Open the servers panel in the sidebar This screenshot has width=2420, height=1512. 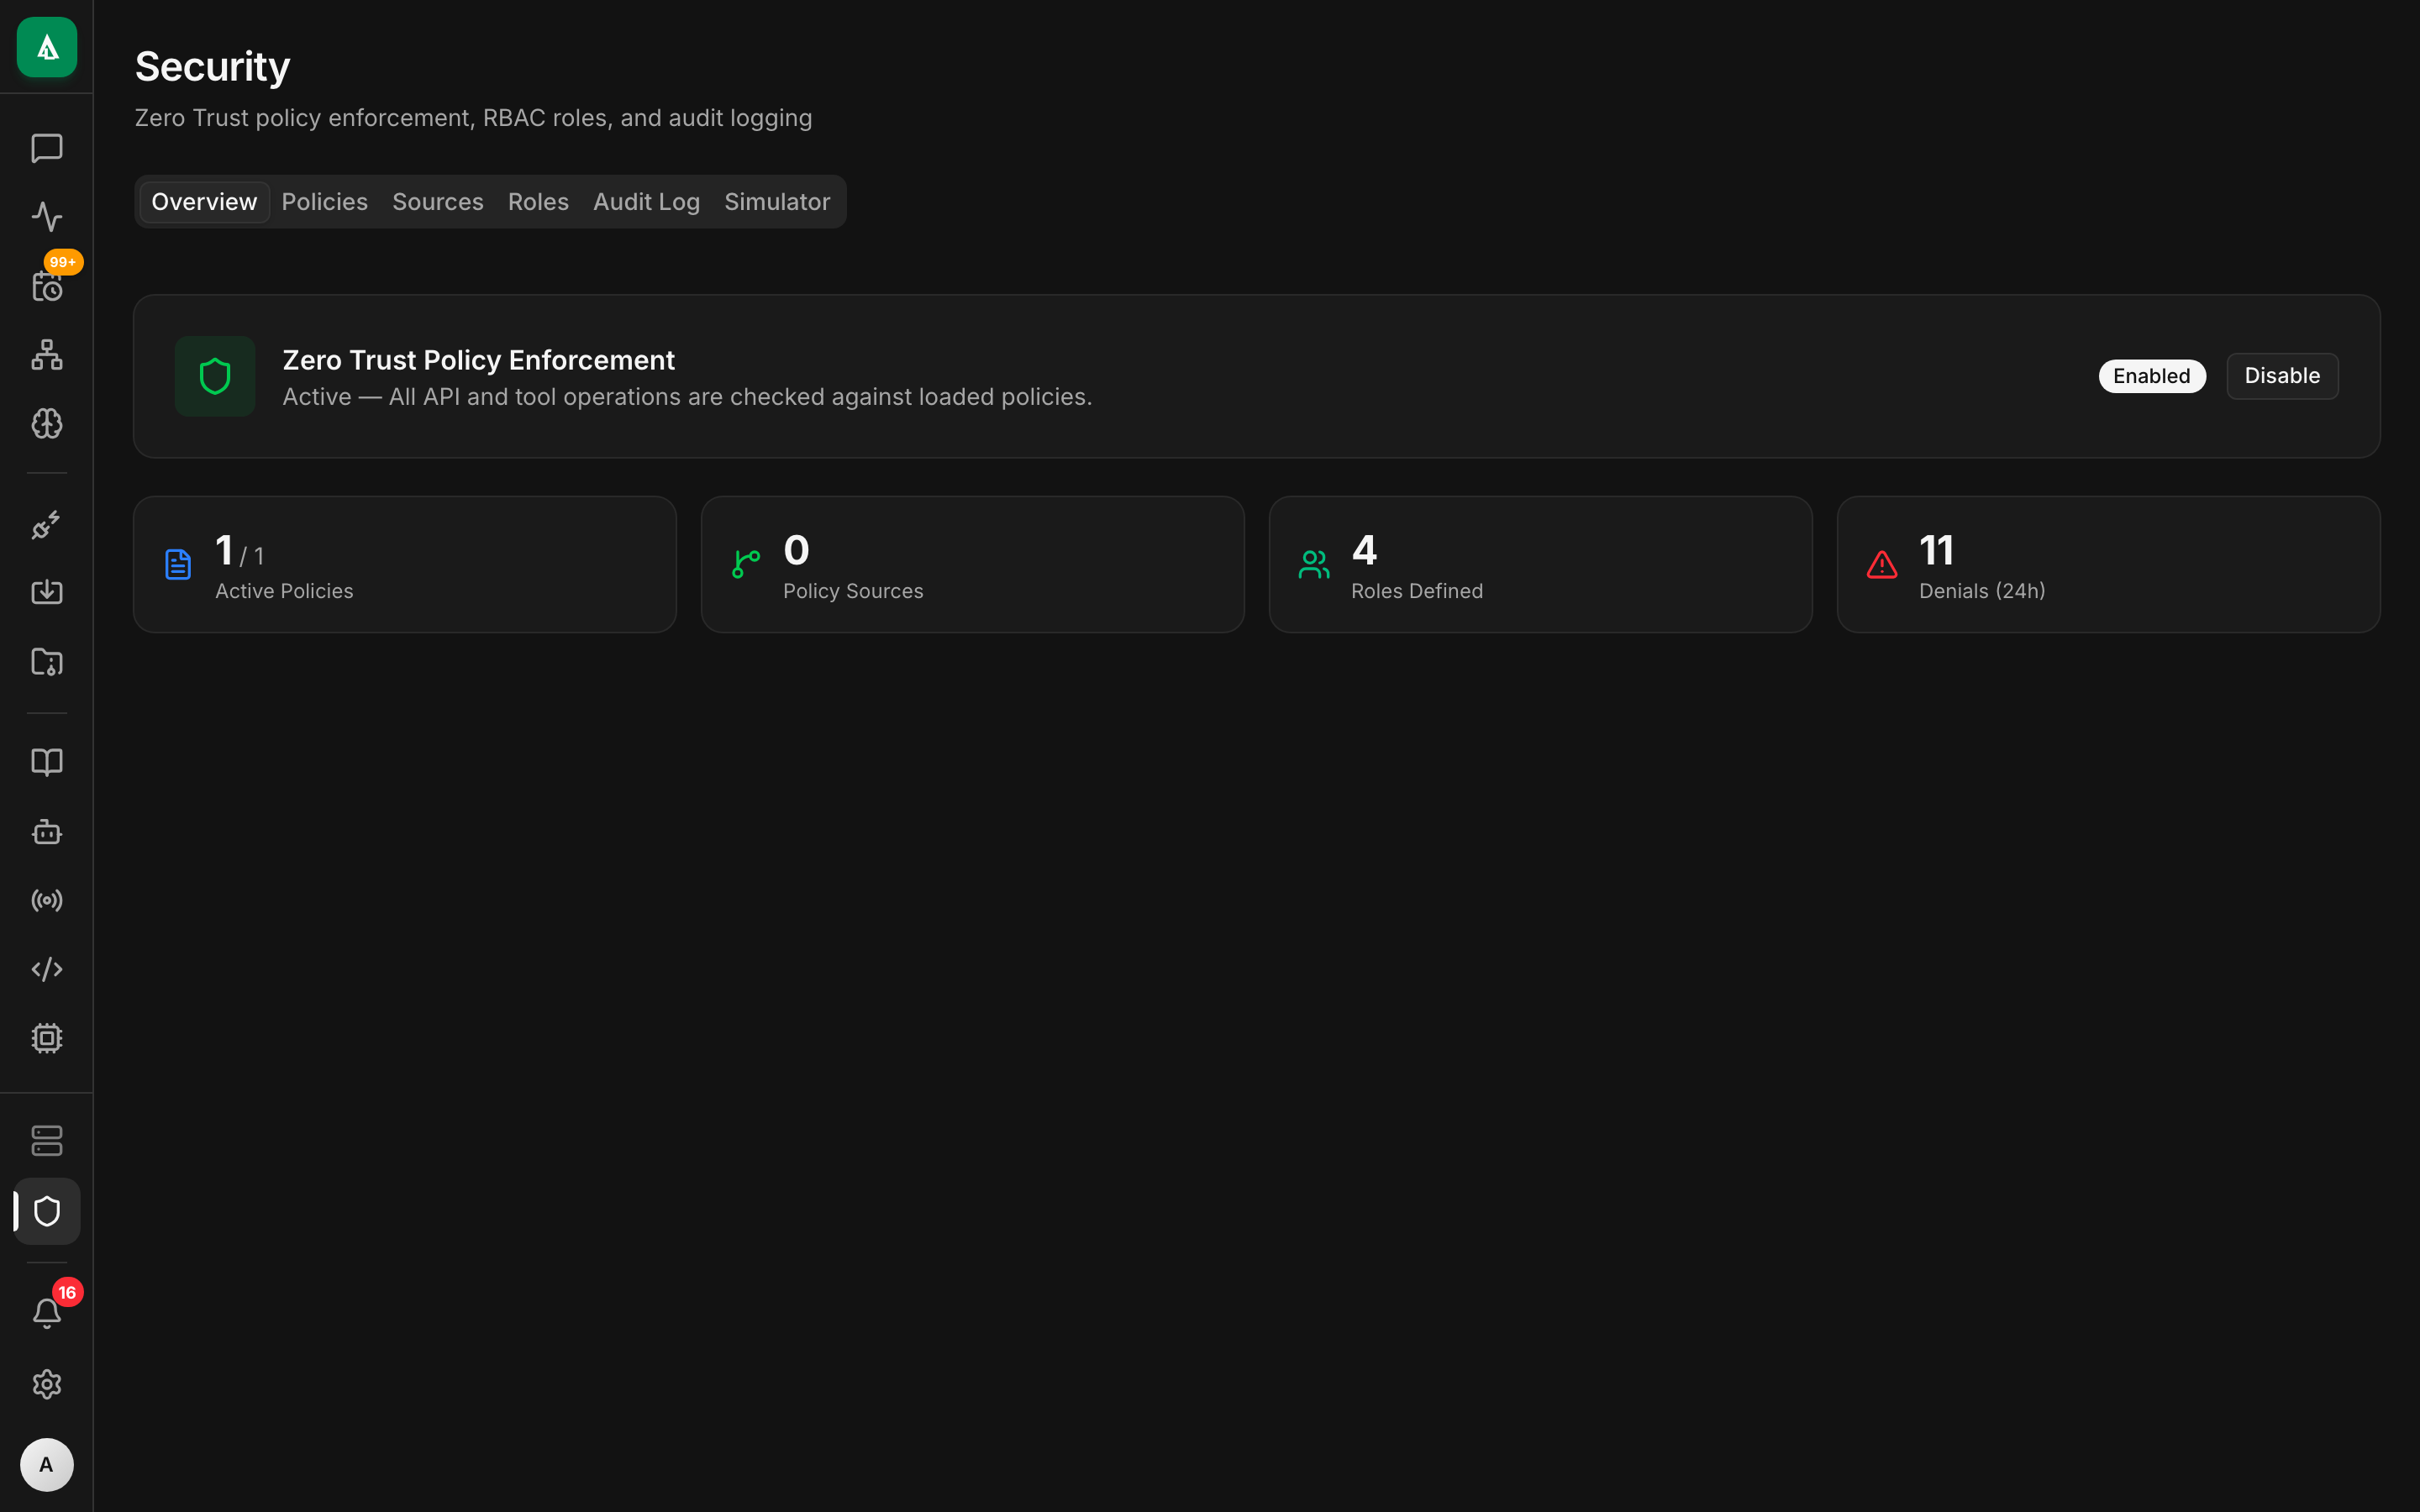click(46, 1140)
